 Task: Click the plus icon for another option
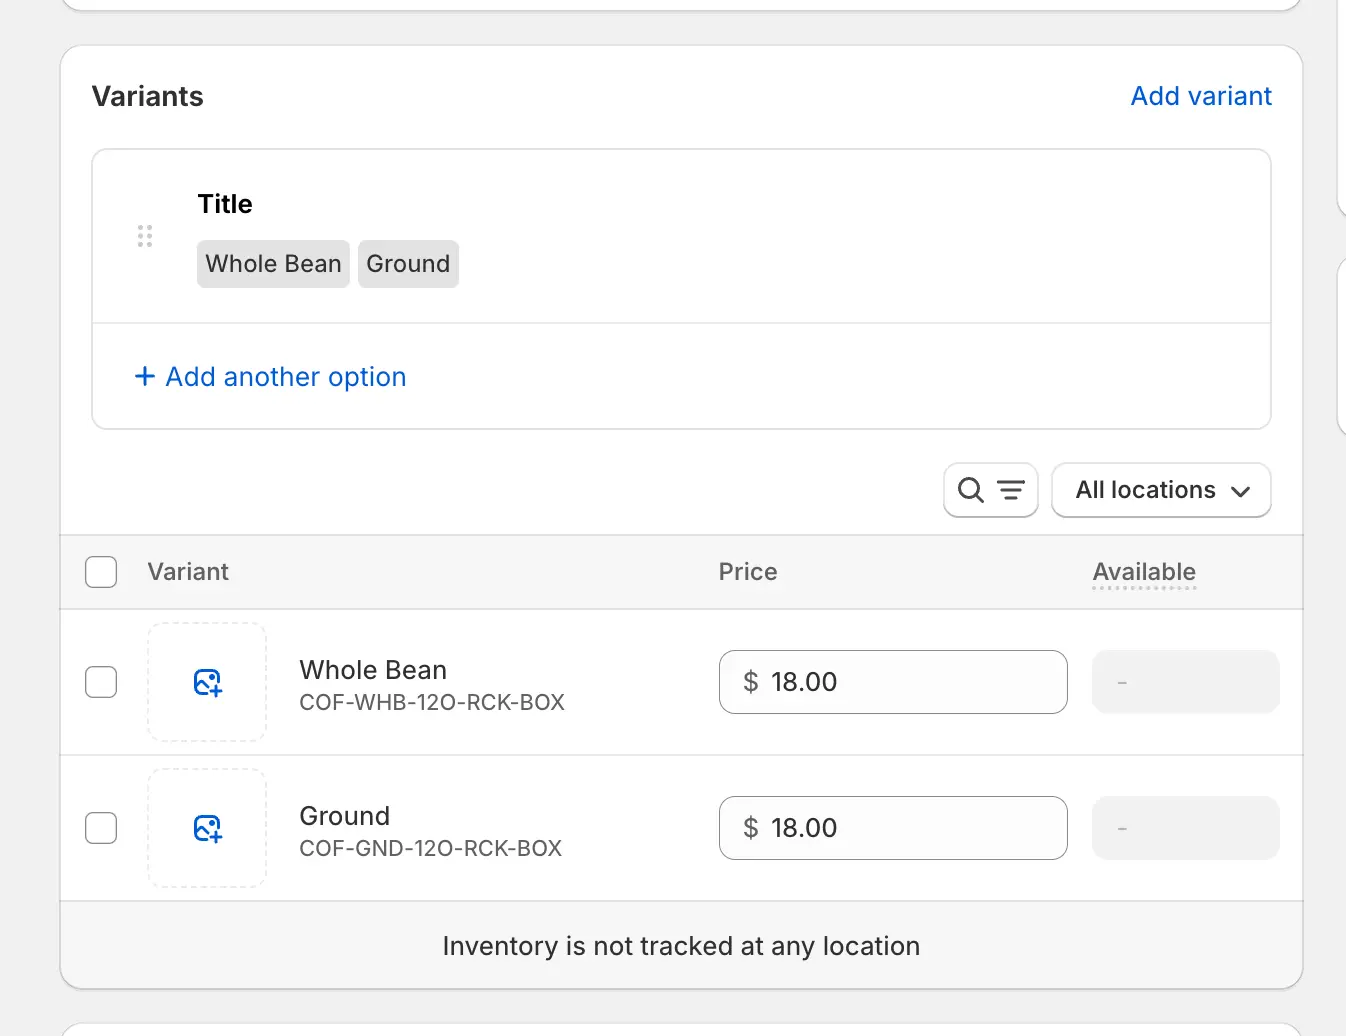click(145, 377)
